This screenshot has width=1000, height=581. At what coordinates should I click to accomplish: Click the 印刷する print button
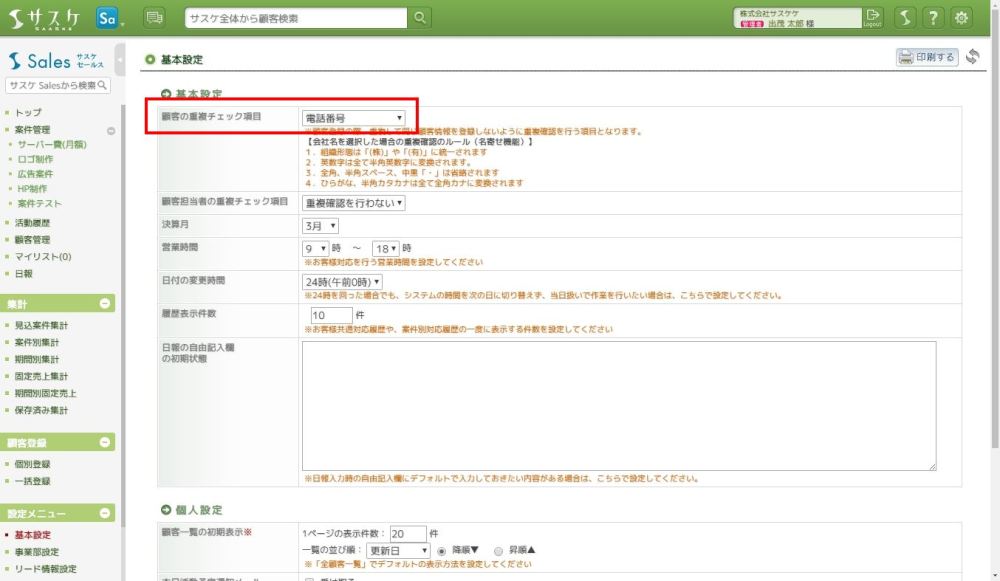click(927, 58)
